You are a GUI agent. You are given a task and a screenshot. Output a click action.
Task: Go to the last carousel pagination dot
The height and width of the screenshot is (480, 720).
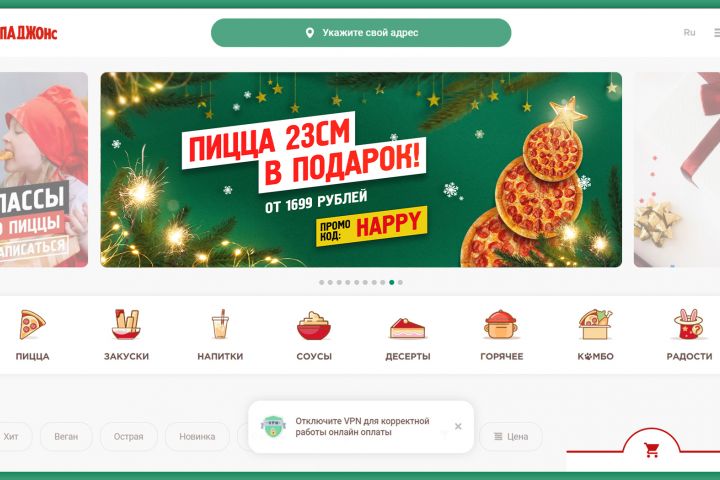pos(400,282)
